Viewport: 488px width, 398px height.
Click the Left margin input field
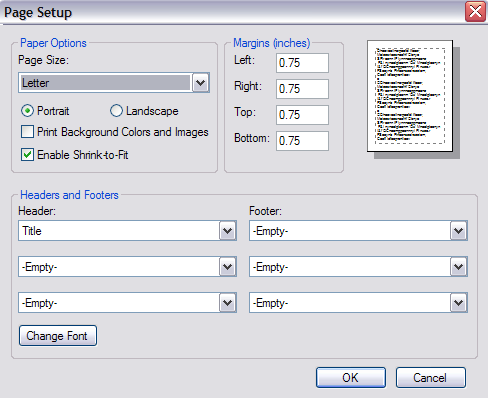point(302,63)
